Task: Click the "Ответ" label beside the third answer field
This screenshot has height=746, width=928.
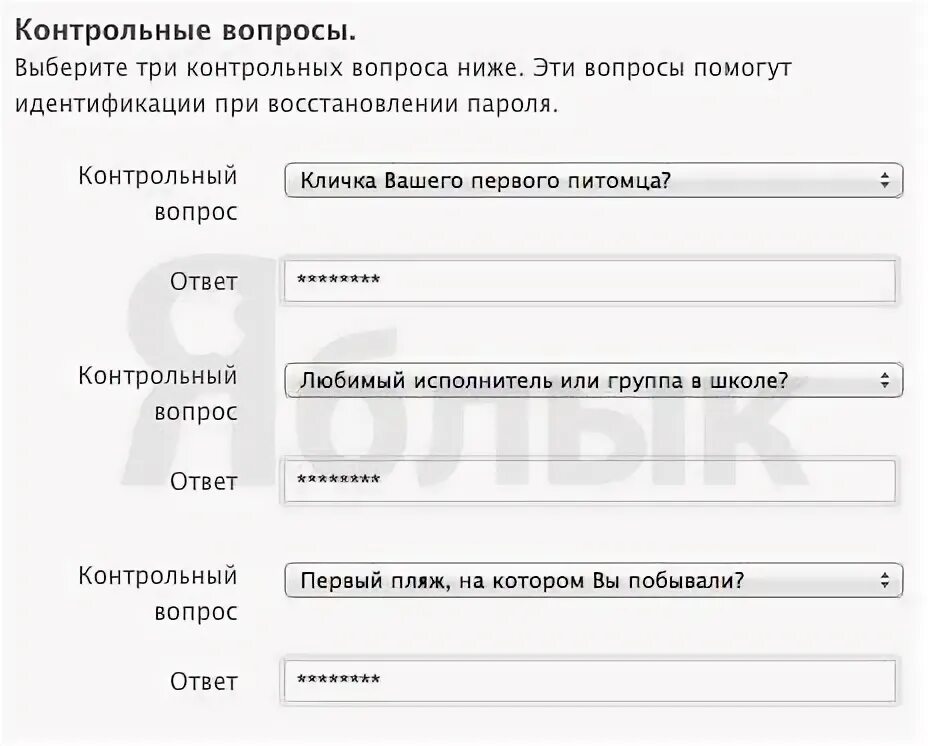Action: tap(204, 681)
